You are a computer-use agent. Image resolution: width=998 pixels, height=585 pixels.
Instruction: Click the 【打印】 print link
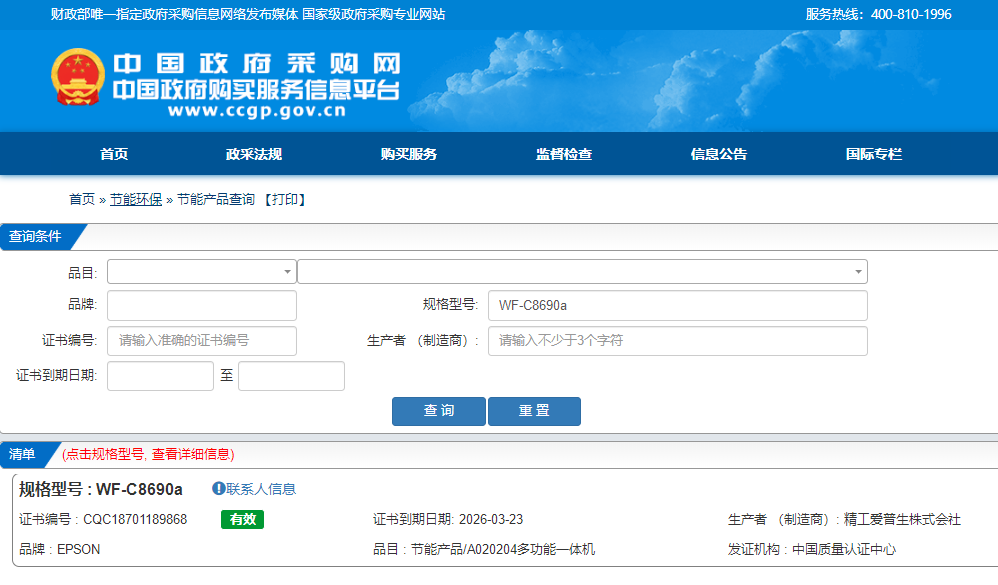(285, 199)
